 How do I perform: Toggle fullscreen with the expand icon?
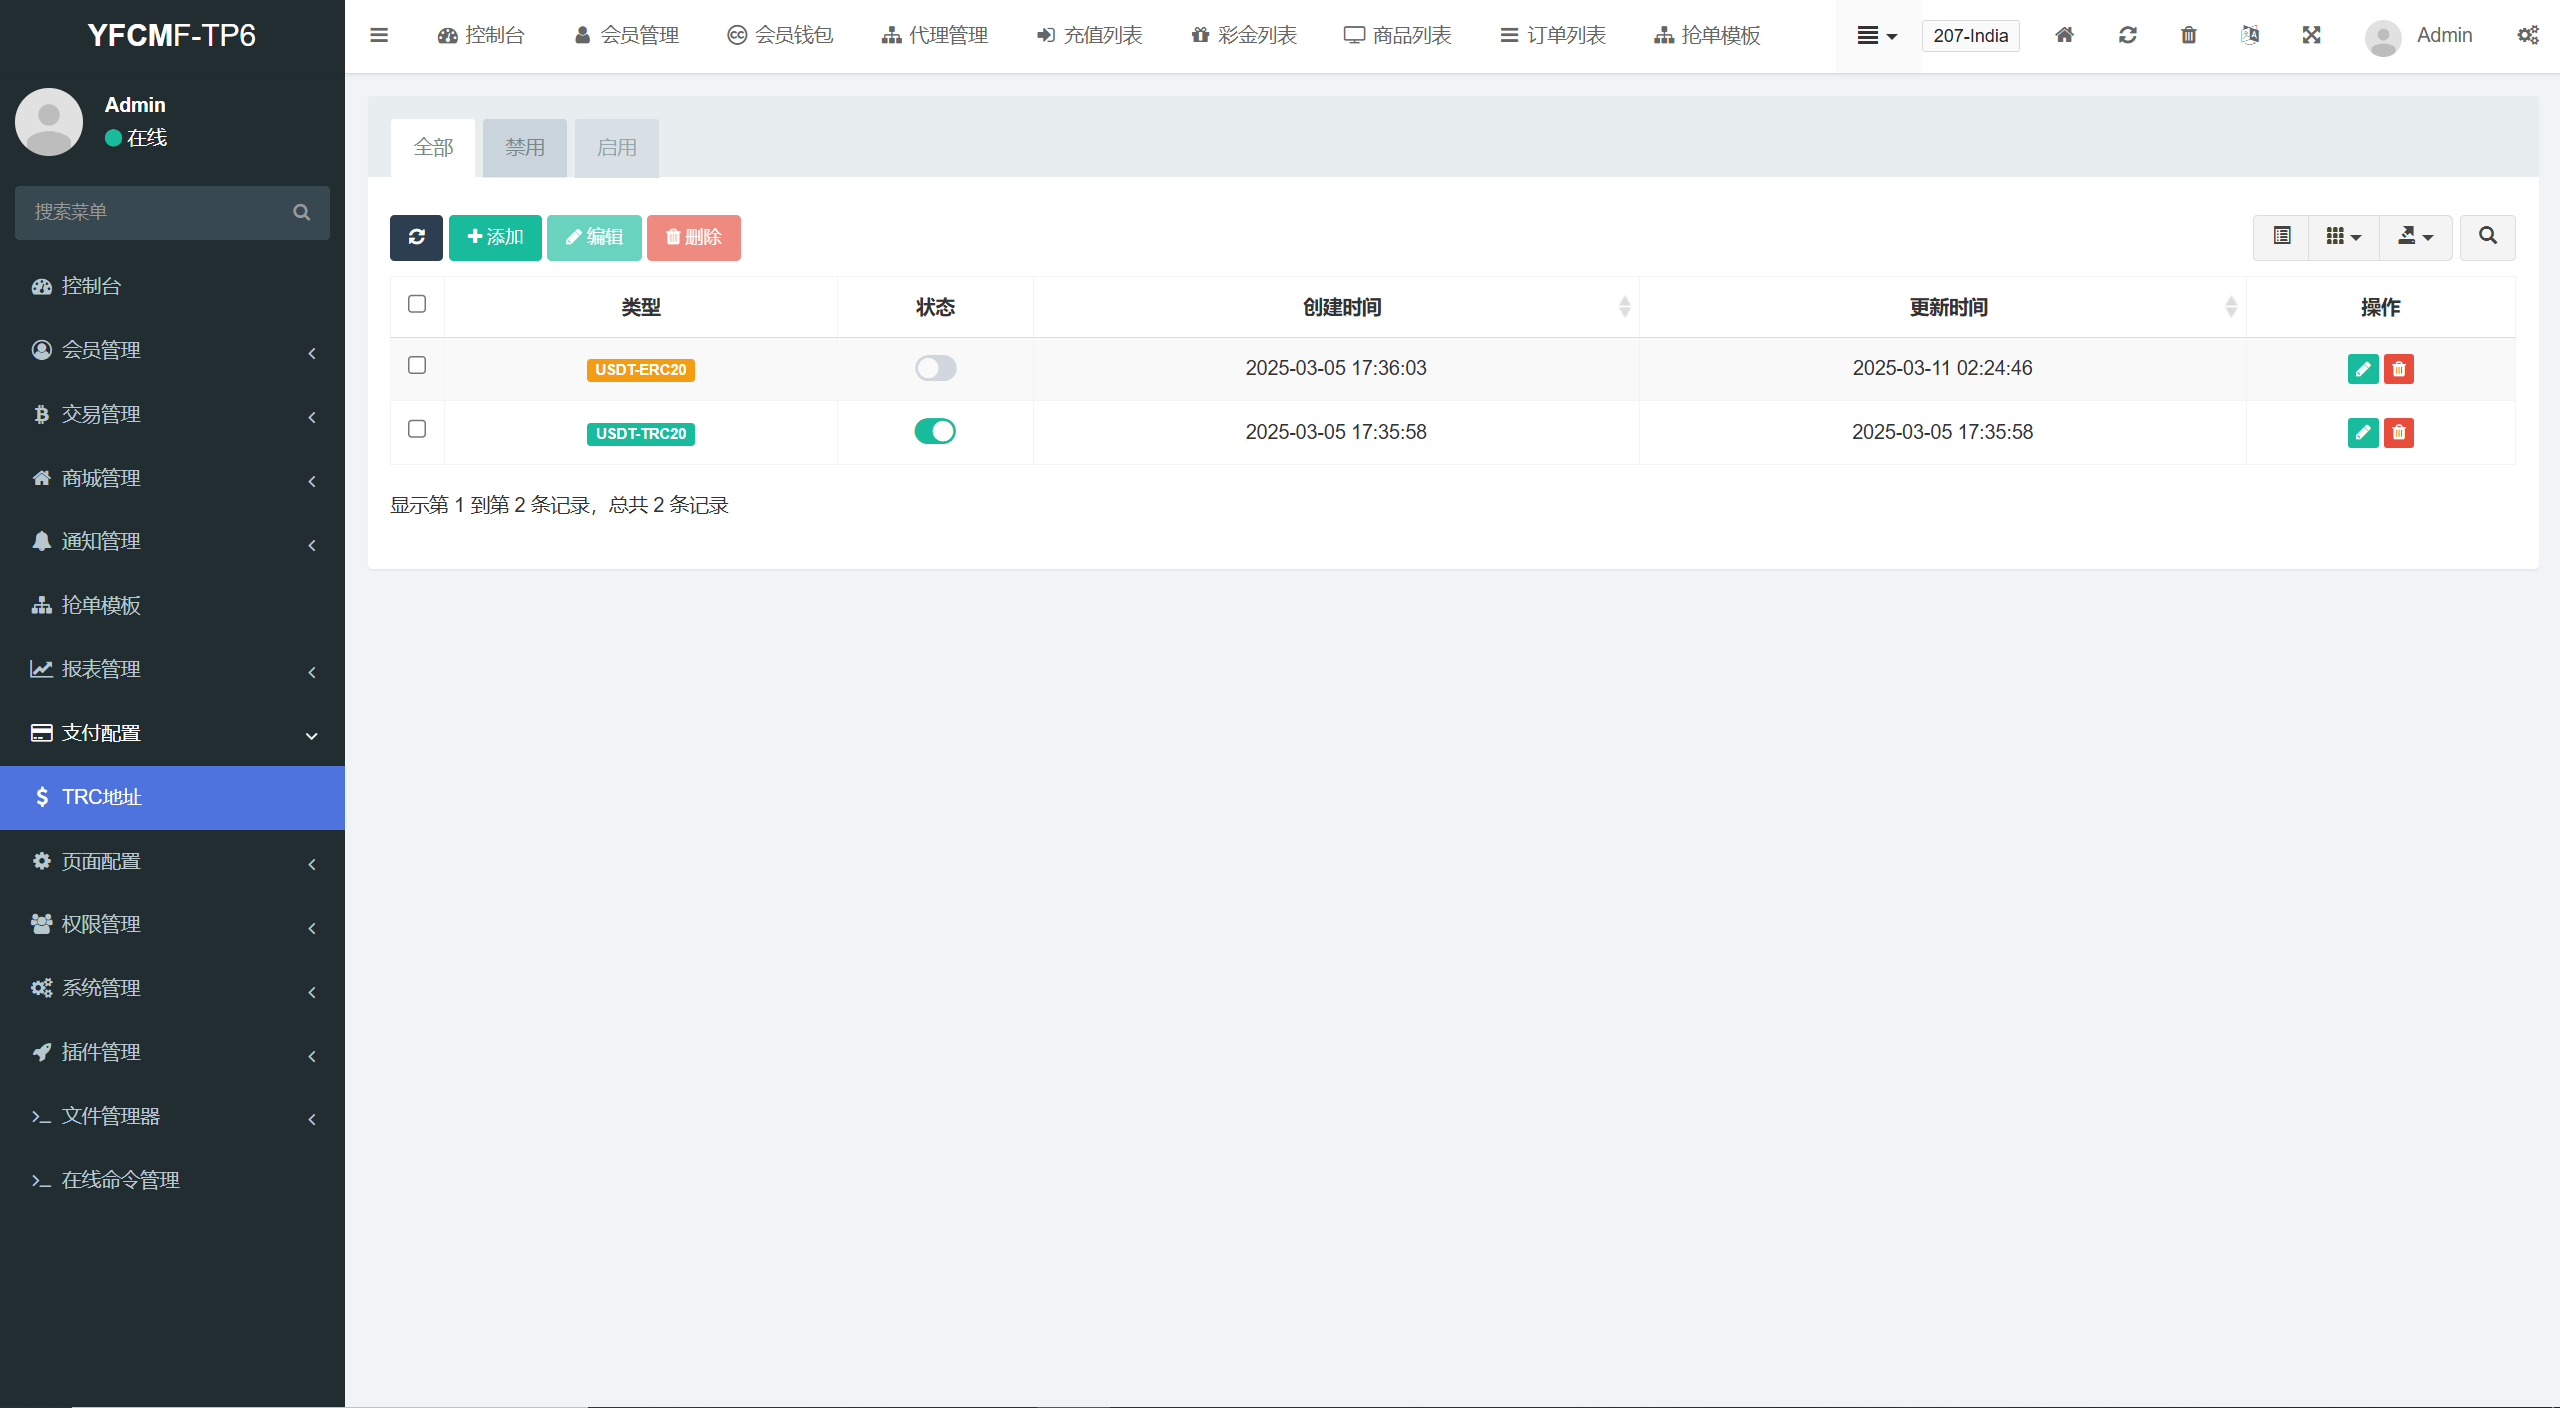2311,35
